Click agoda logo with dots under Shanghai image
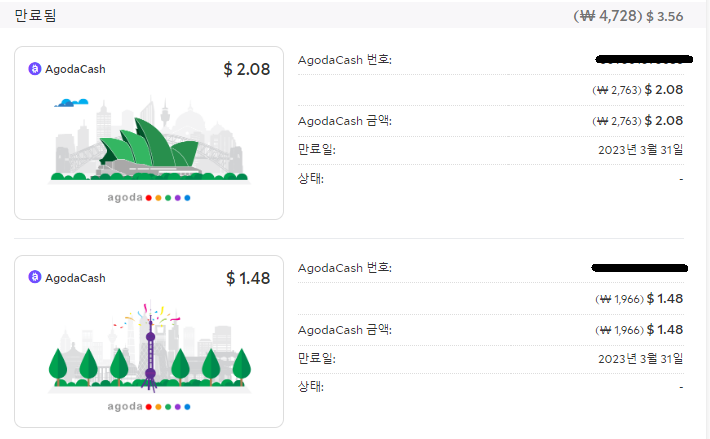This screenshot has height=439, width=710. [x=149, y=406]
